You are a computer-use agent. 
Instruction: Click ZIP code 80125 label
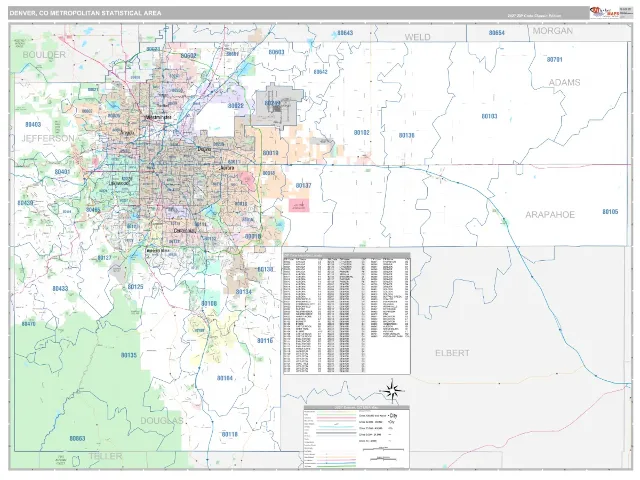135,287
